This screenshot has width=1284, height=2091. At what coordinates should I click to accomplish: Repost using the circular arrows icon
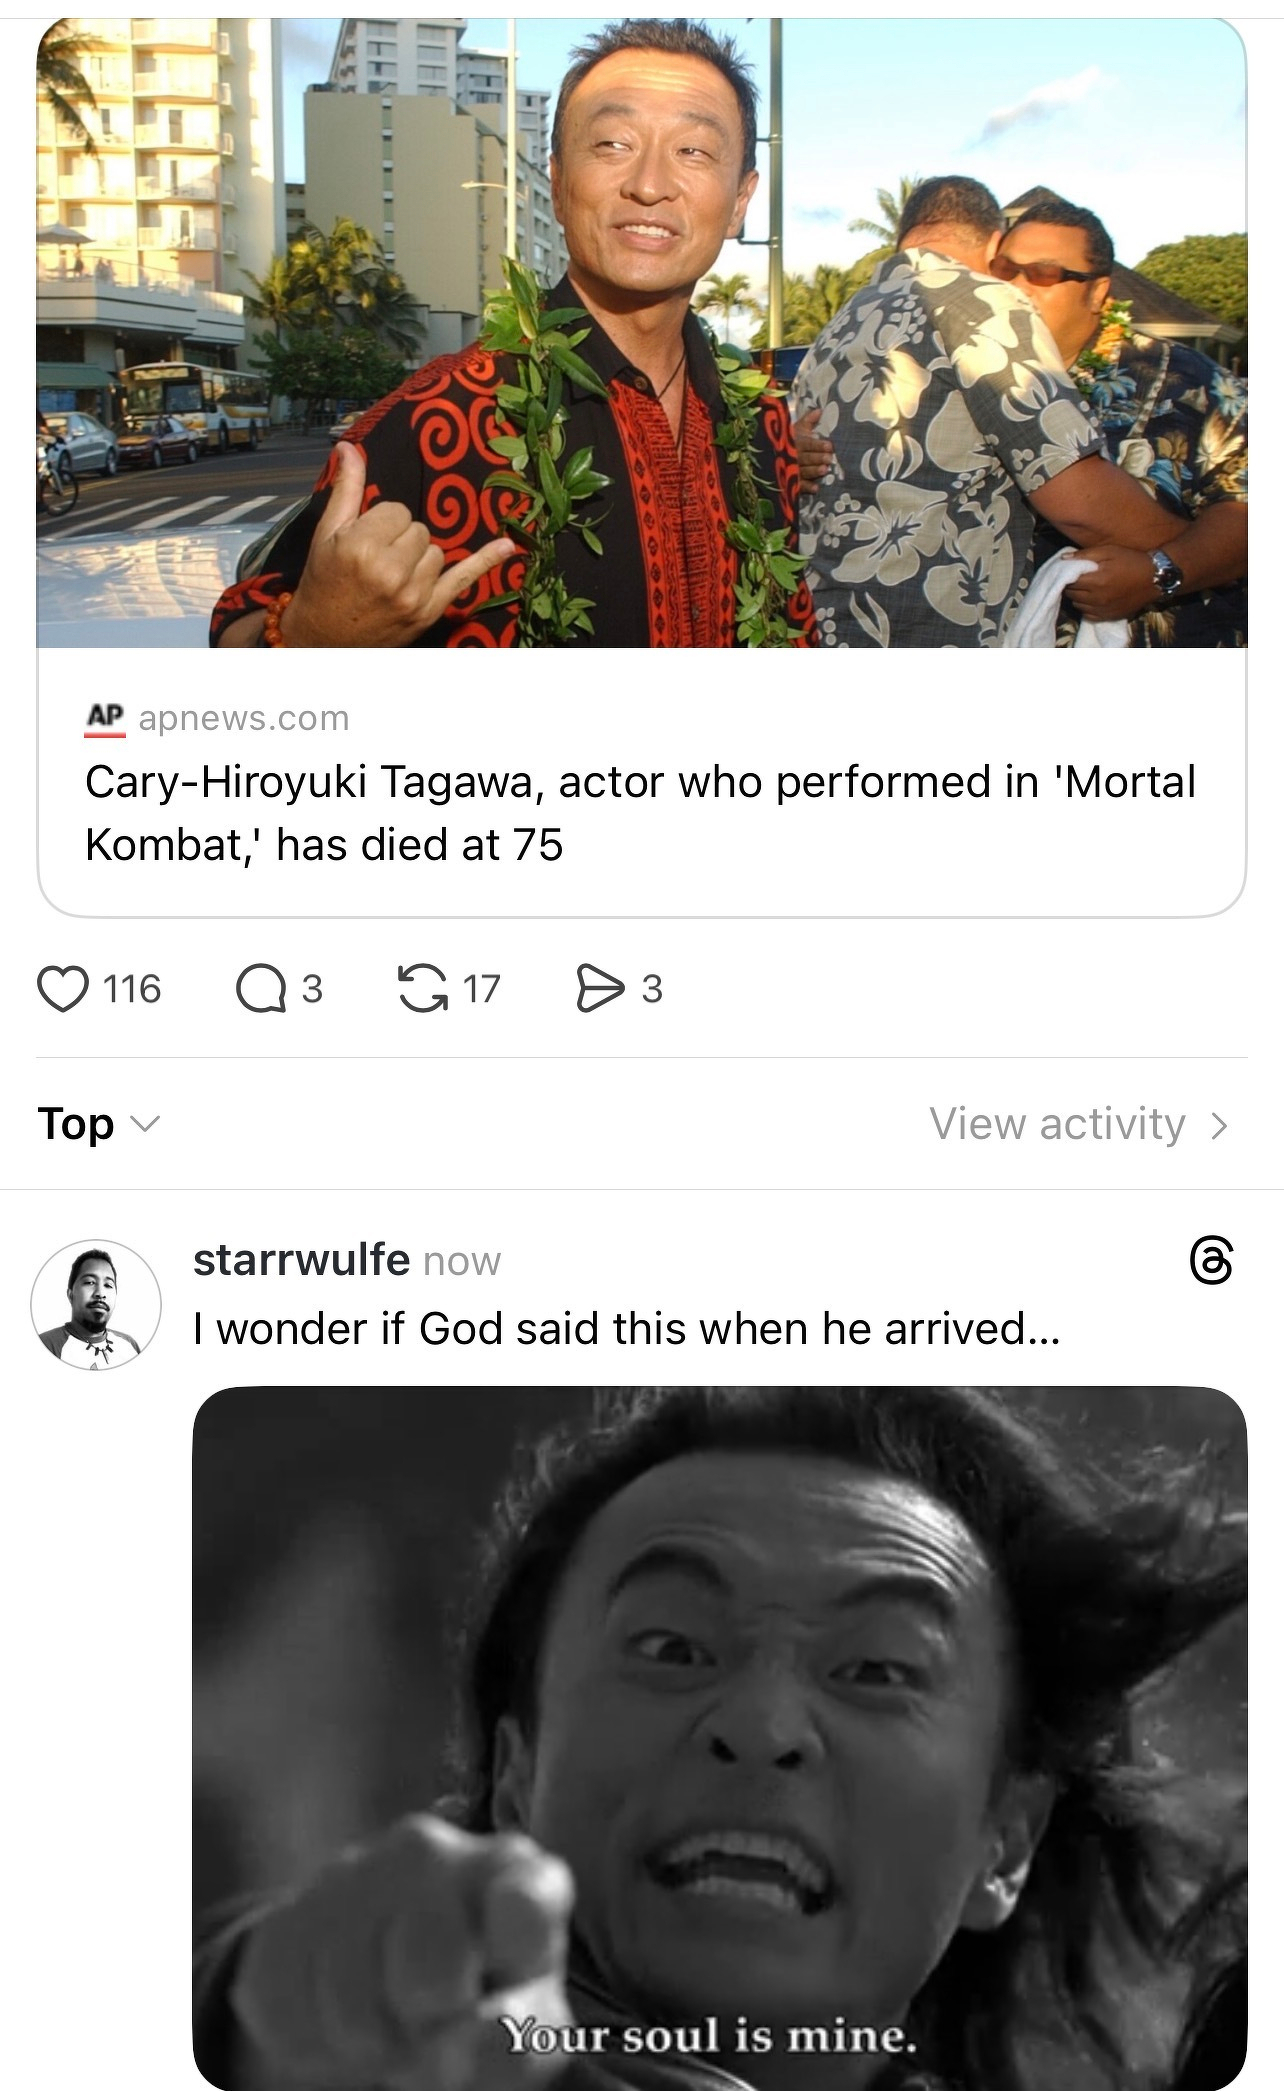[x=422, y=989]
